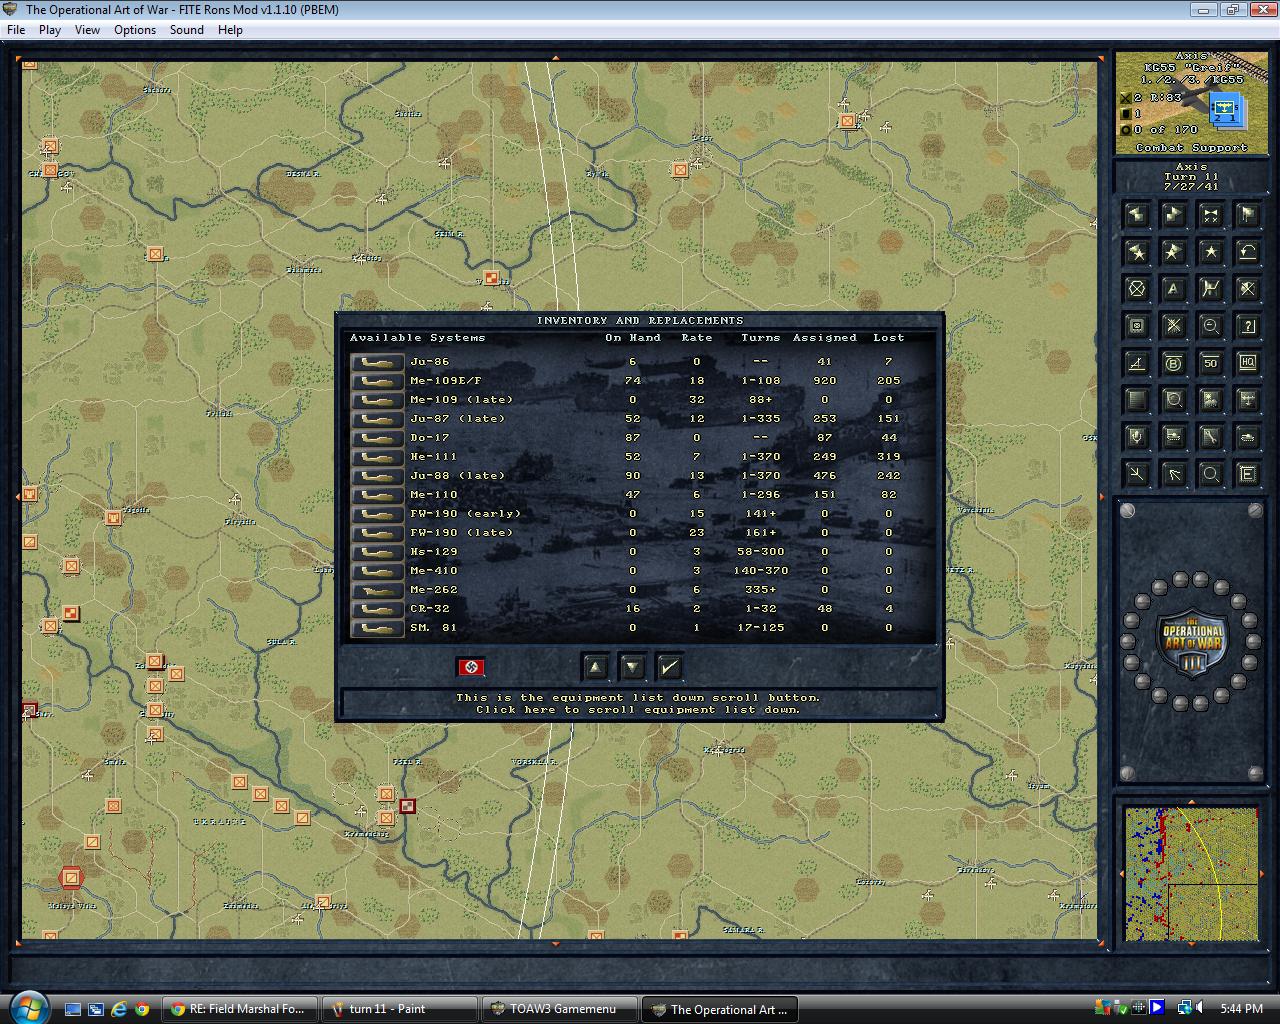The width and height of the screenshot is (1280, 1024).
Task: Click the "Lost" column header
Action: point(888,338)
